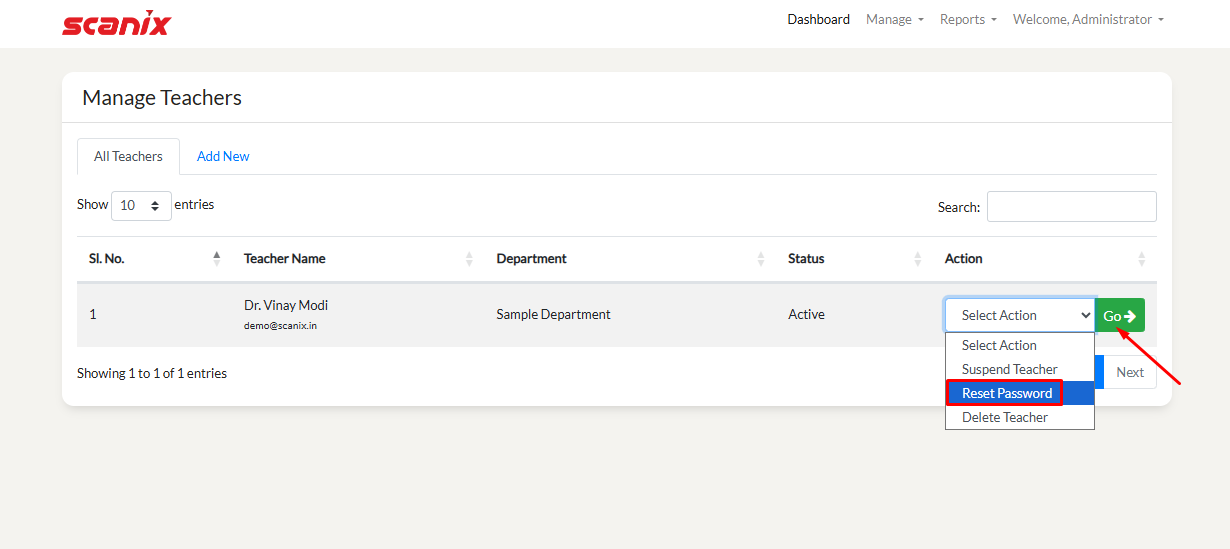1230x549 pixels.
Task: Sort Teacher Name column using arrows icon
Action: (x=469, y=259)
